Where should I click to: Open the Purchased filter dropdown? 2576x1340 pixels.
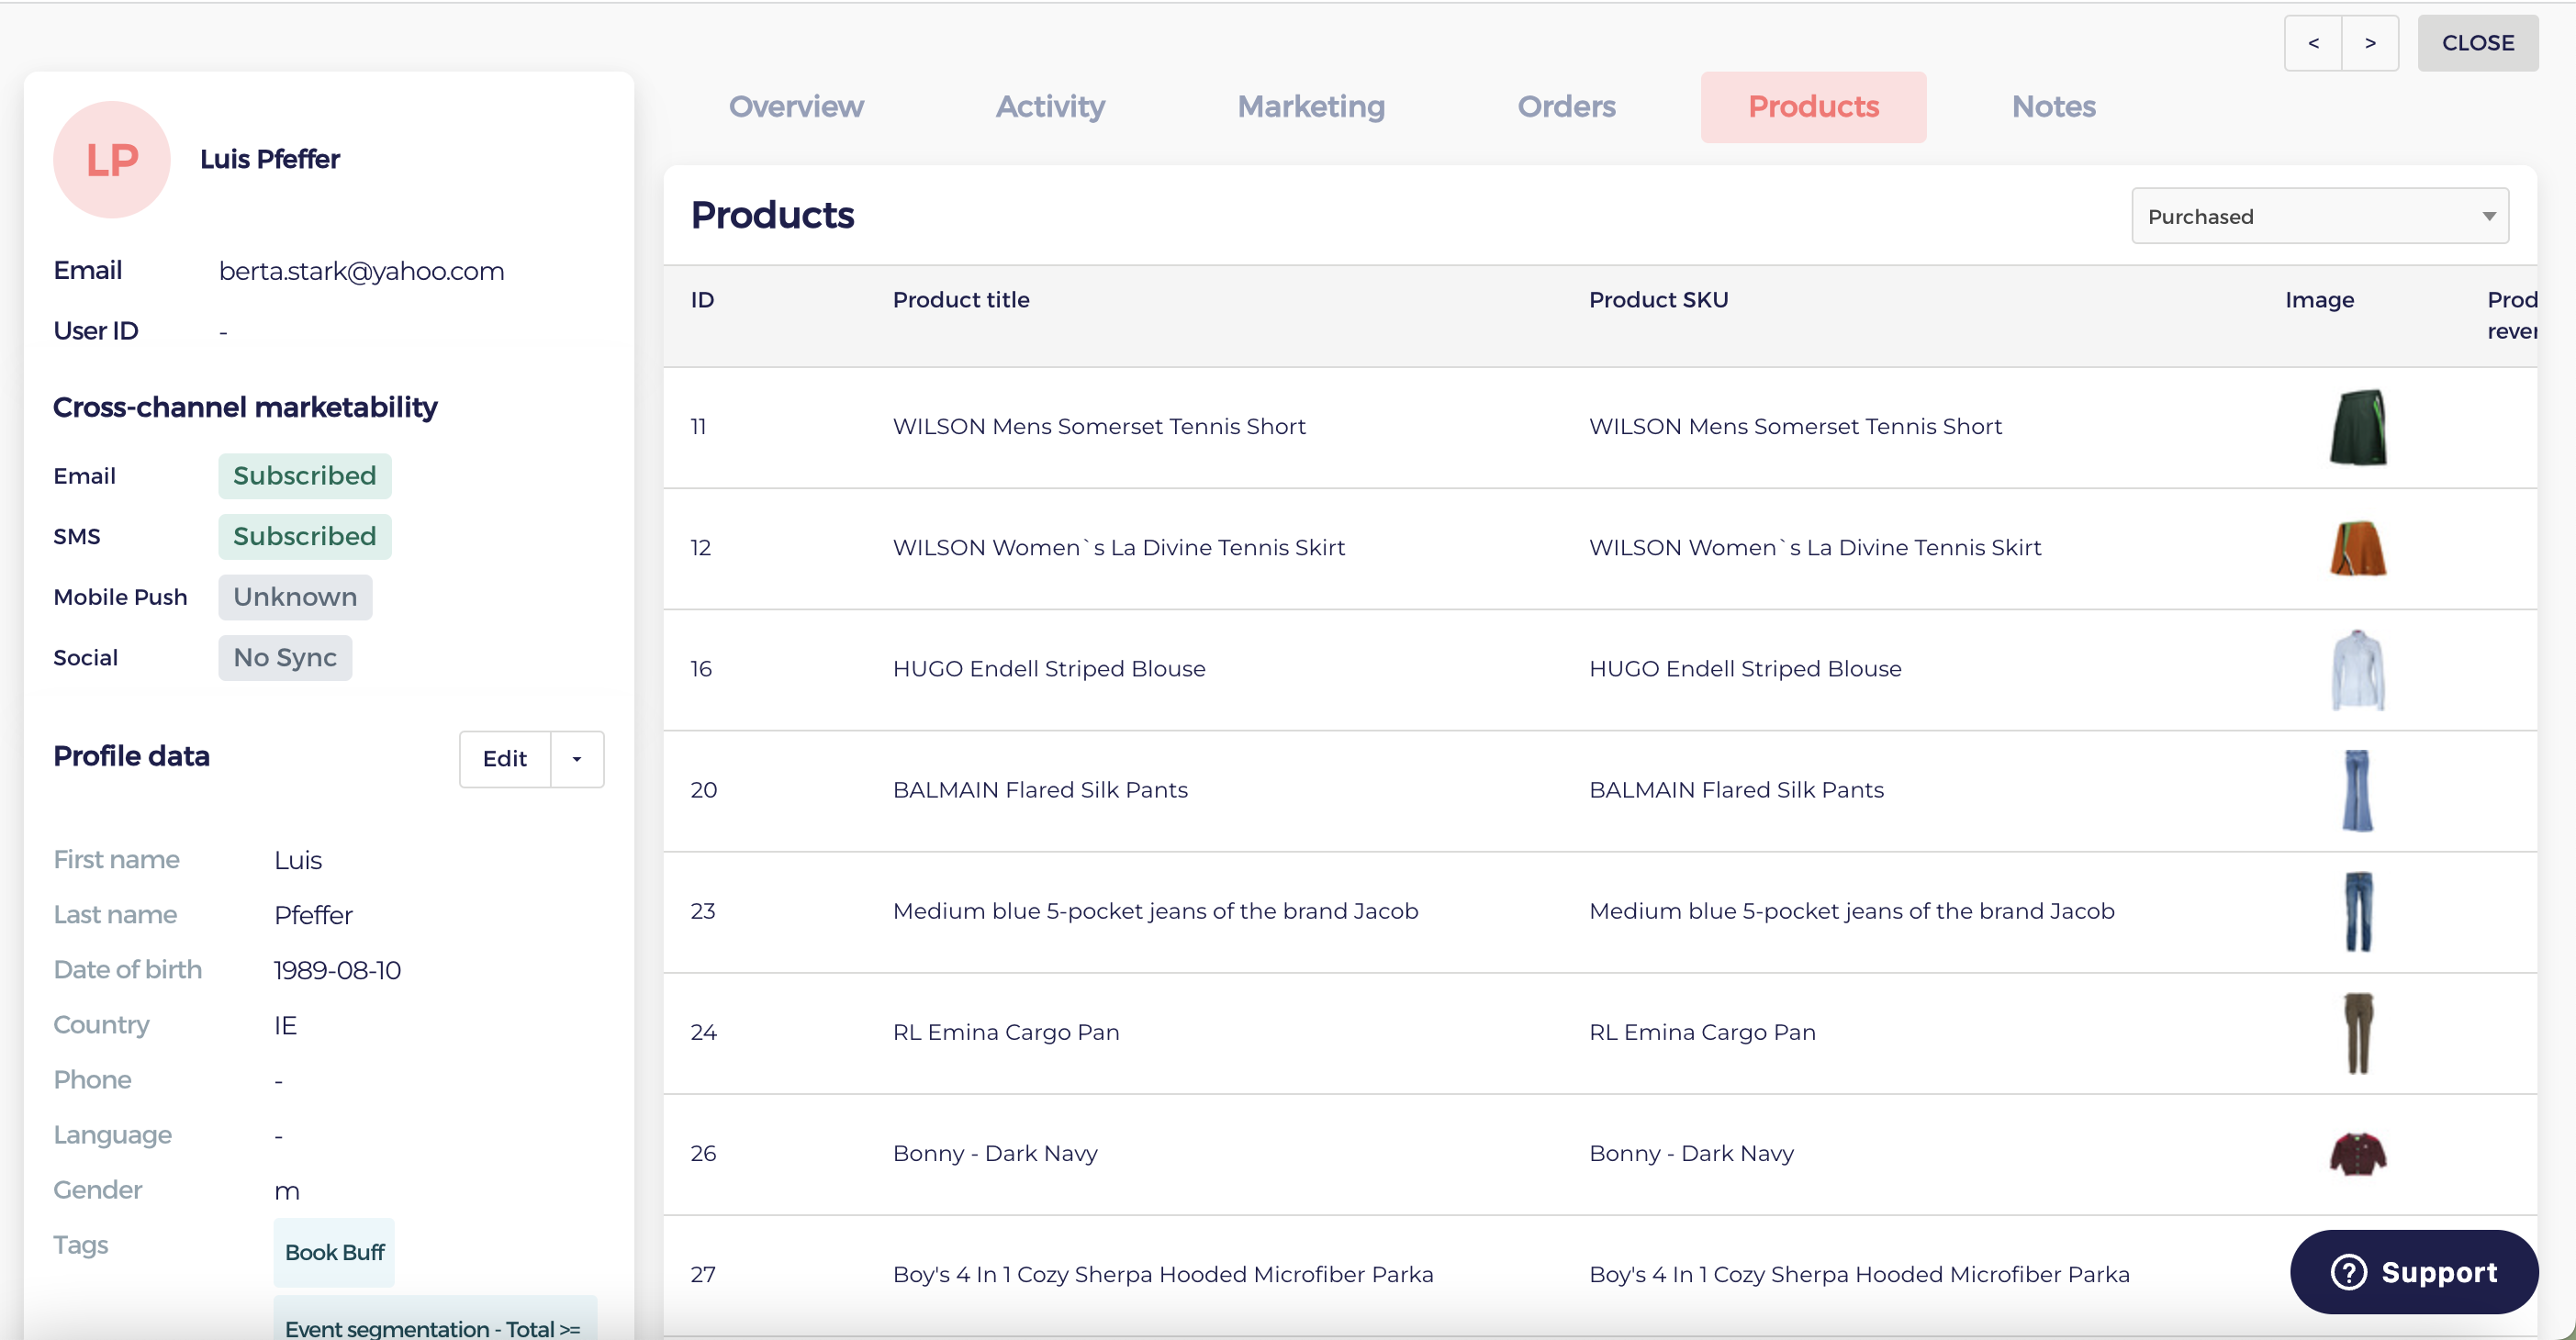[2319, 216]
